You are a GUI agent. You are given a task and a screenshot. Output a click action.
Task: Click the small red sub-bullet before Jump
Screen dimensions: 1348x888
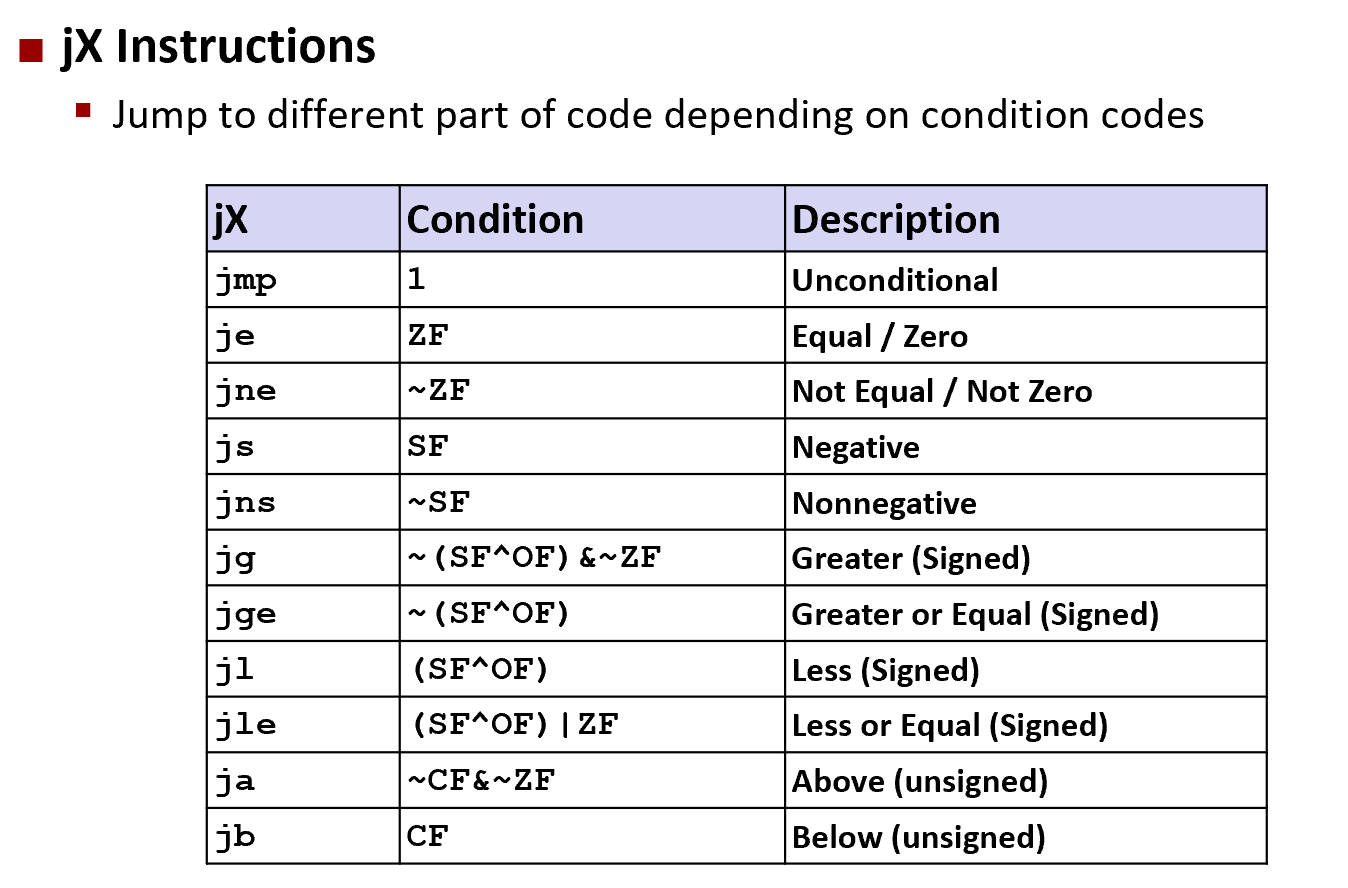tap(83, 108)
